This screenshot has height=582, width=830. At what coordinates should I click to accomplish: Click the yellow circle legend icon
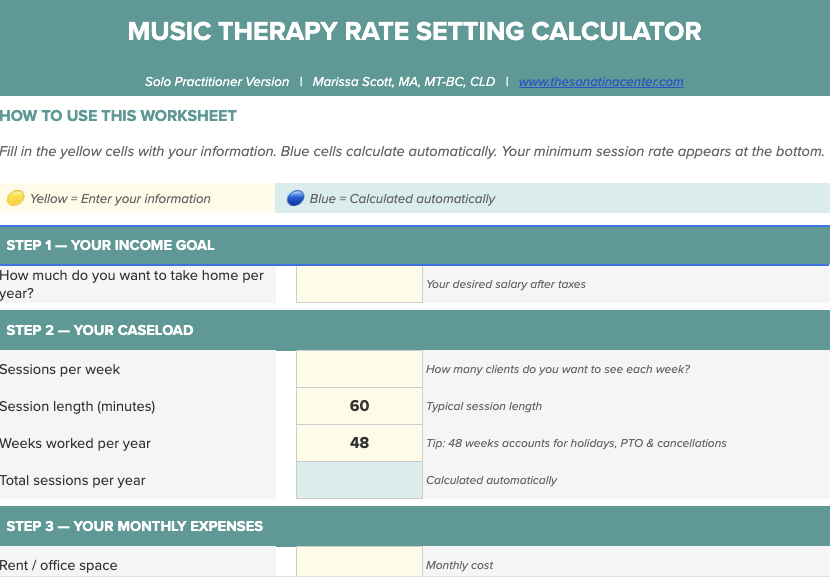click(15, 198)
